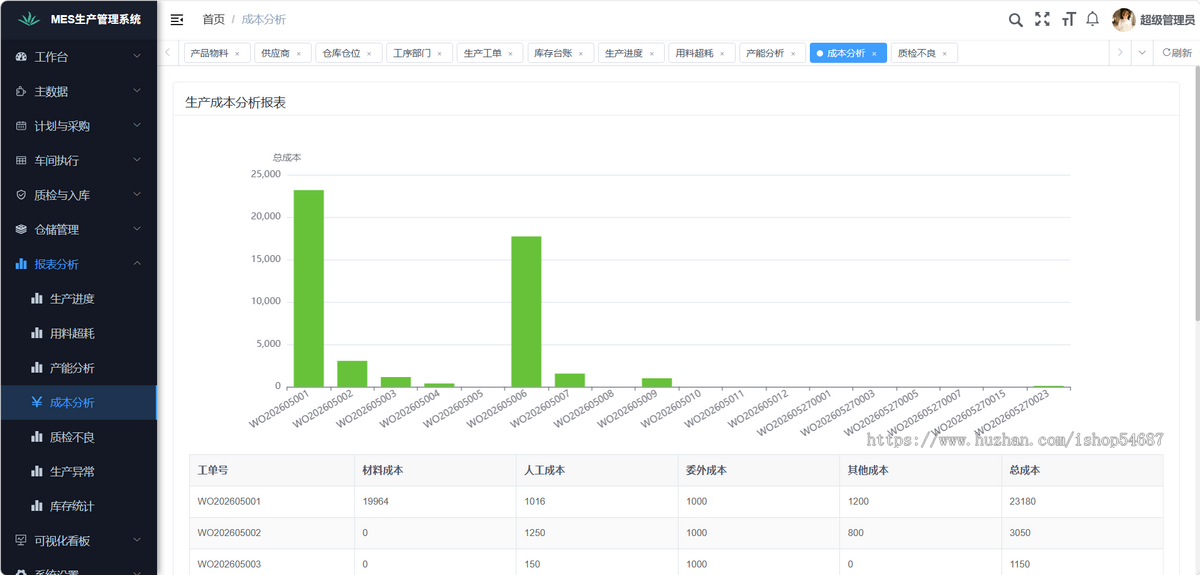Close the 工序部门 tab

click(440, 54)
